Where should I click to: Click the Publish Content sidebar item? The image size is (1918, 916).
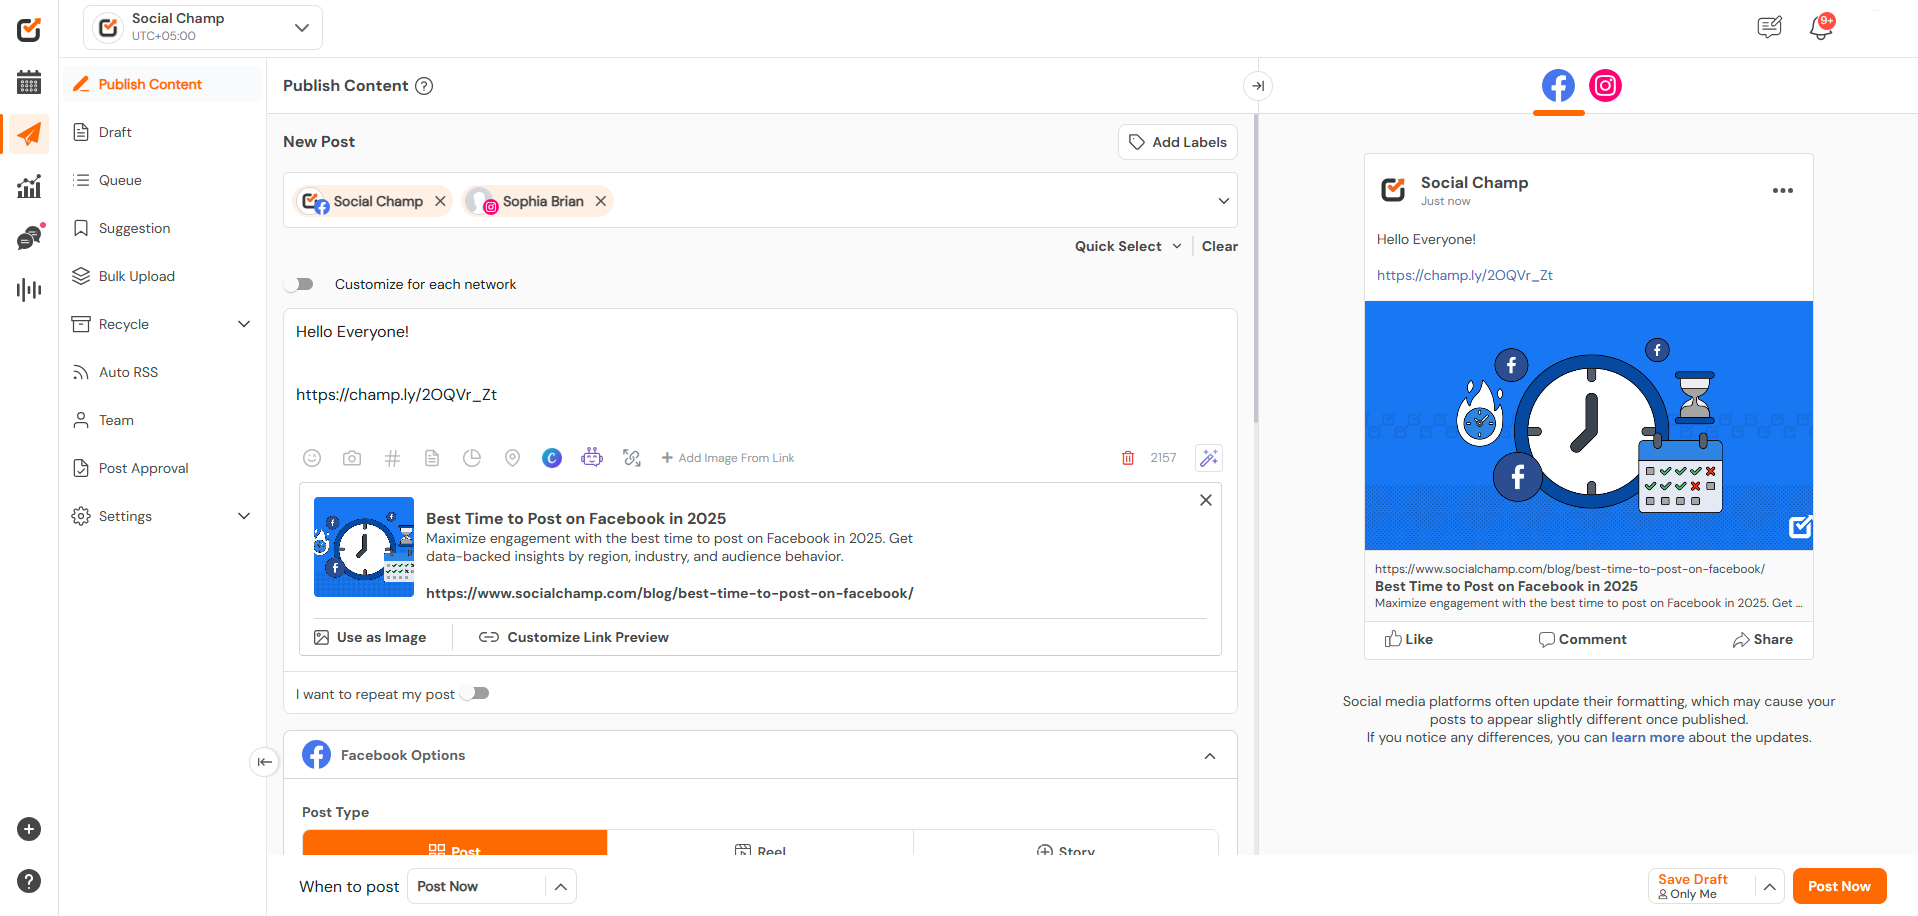click(164, 84)
